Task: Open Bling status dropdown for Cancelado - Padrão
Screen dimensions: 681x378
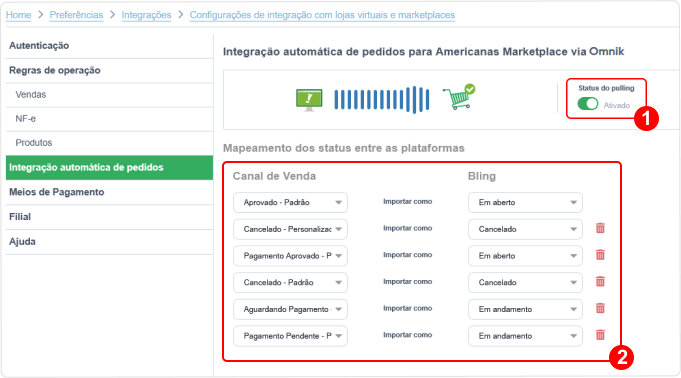Action: pos(525,282)
